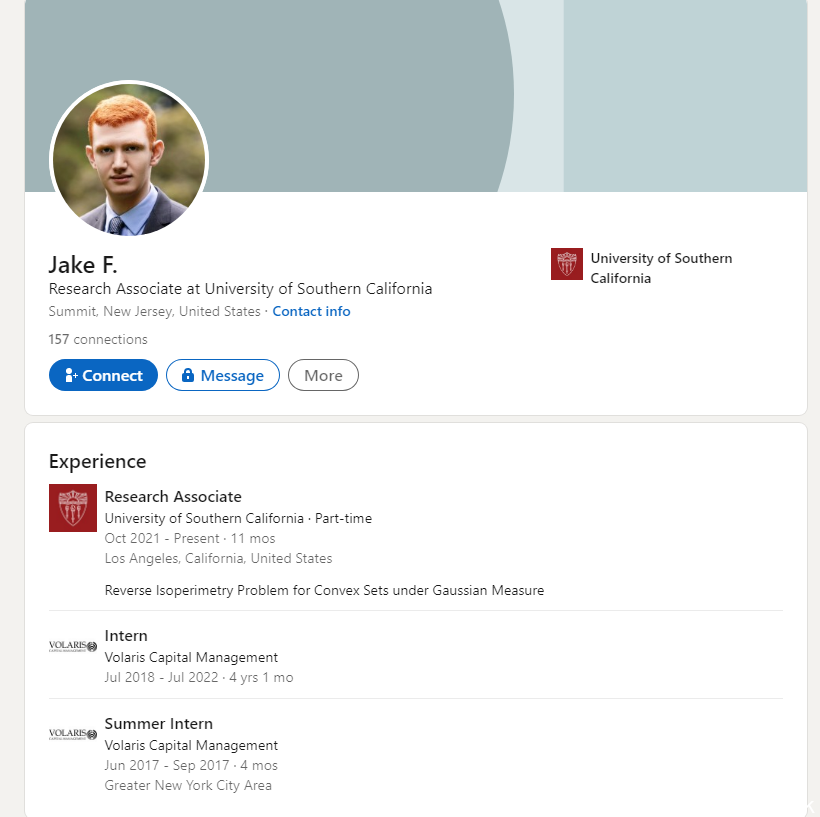Select the Research Associate job title
Screen dimensions: 820x817
point(173,496)
